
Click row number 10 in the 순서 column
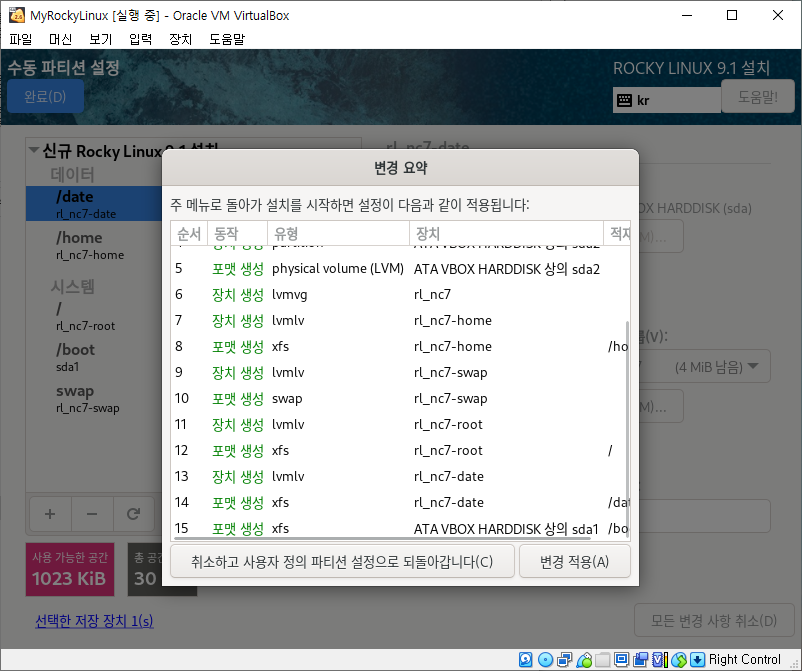(x=182, y=398)
